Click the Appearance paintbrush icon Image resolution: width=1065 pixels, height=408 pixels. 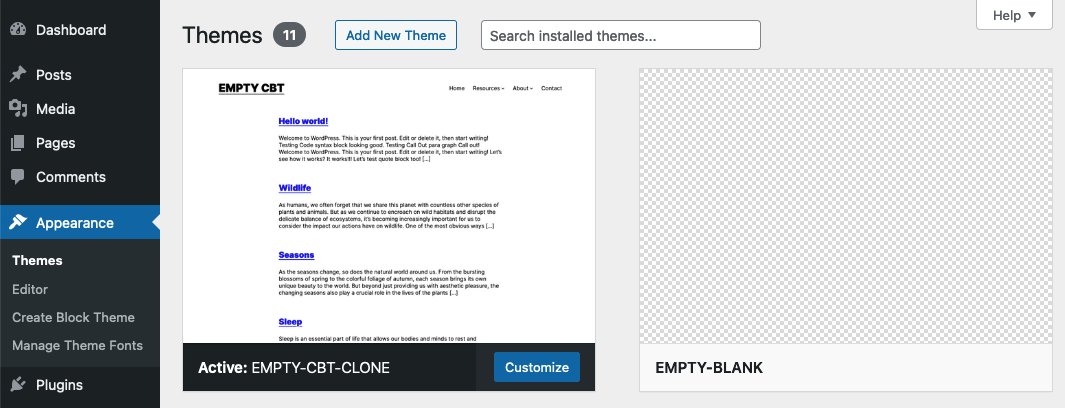[18, 223]
